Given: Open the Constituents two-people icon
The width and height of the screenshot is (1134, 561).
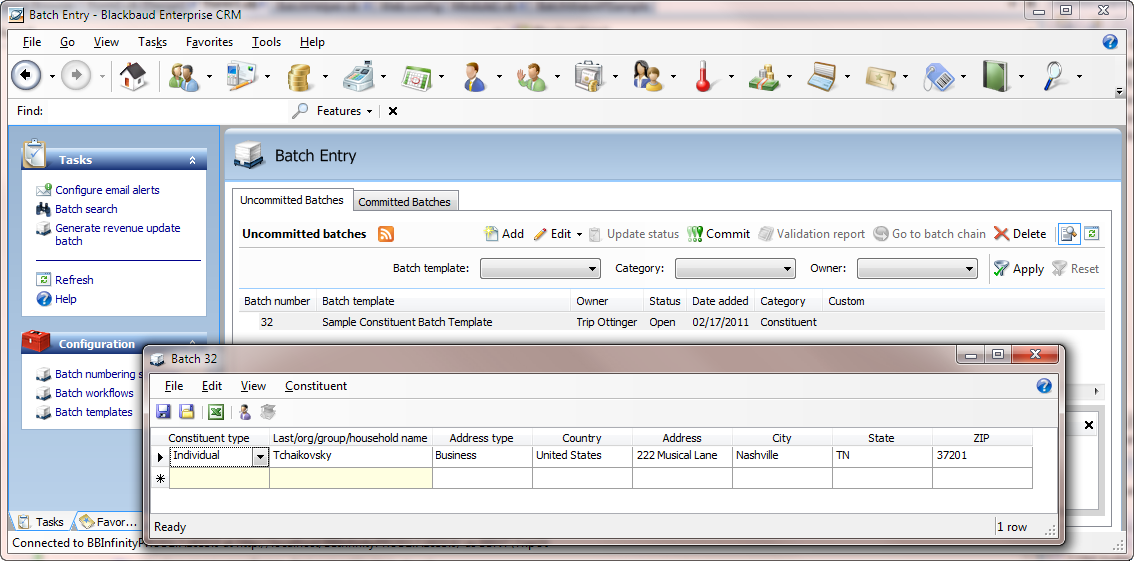Looking at the screenshot, I should [184, 75].
